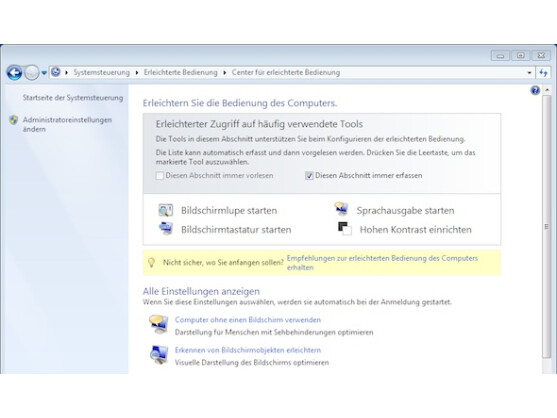Screen dimensions: 557x418
Task: Open Erkennen von Bildschirmobjekten erleichtern
Action: point(248,350)
